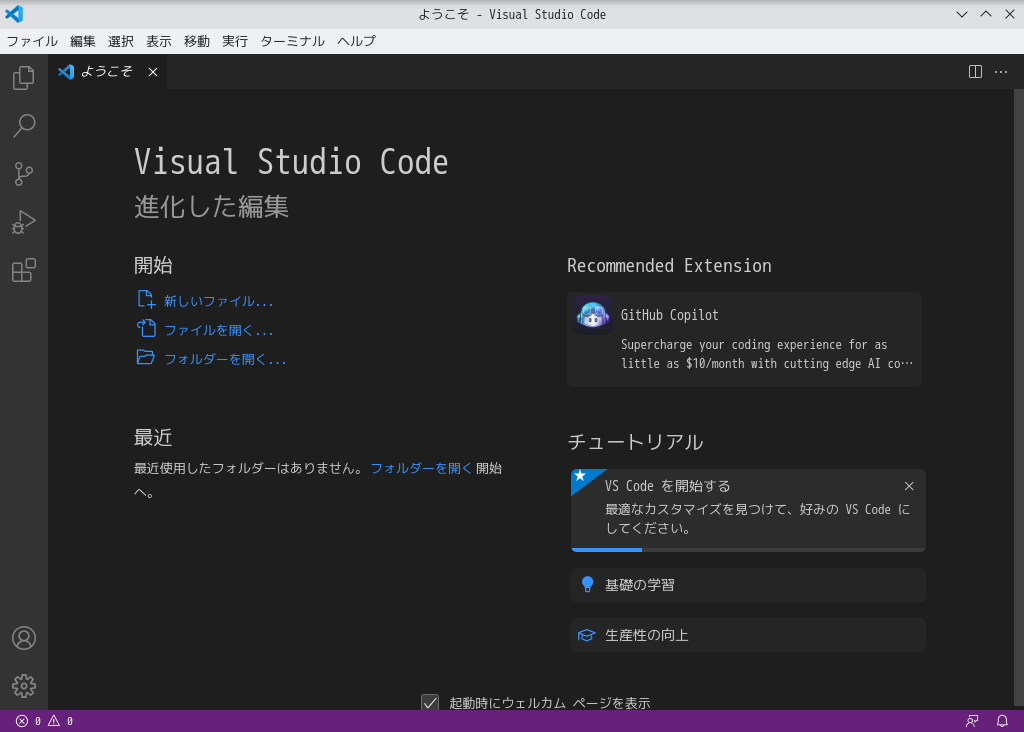Screen dimensions: 1024x732
Task: Click the 最近 heading
Action: pyautogui.click(x=153, y=438)
